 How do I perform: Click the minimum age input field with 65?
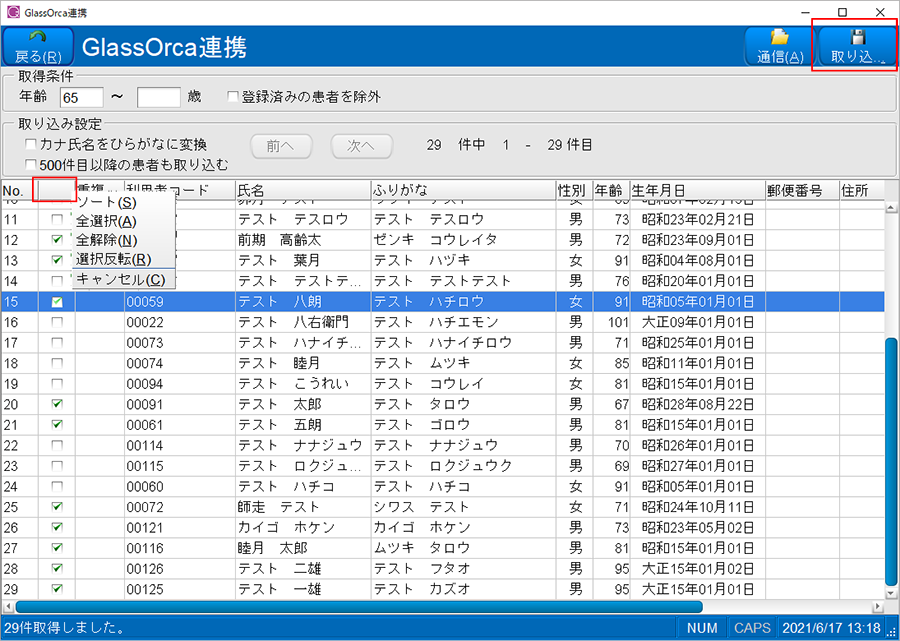point(81,97)
